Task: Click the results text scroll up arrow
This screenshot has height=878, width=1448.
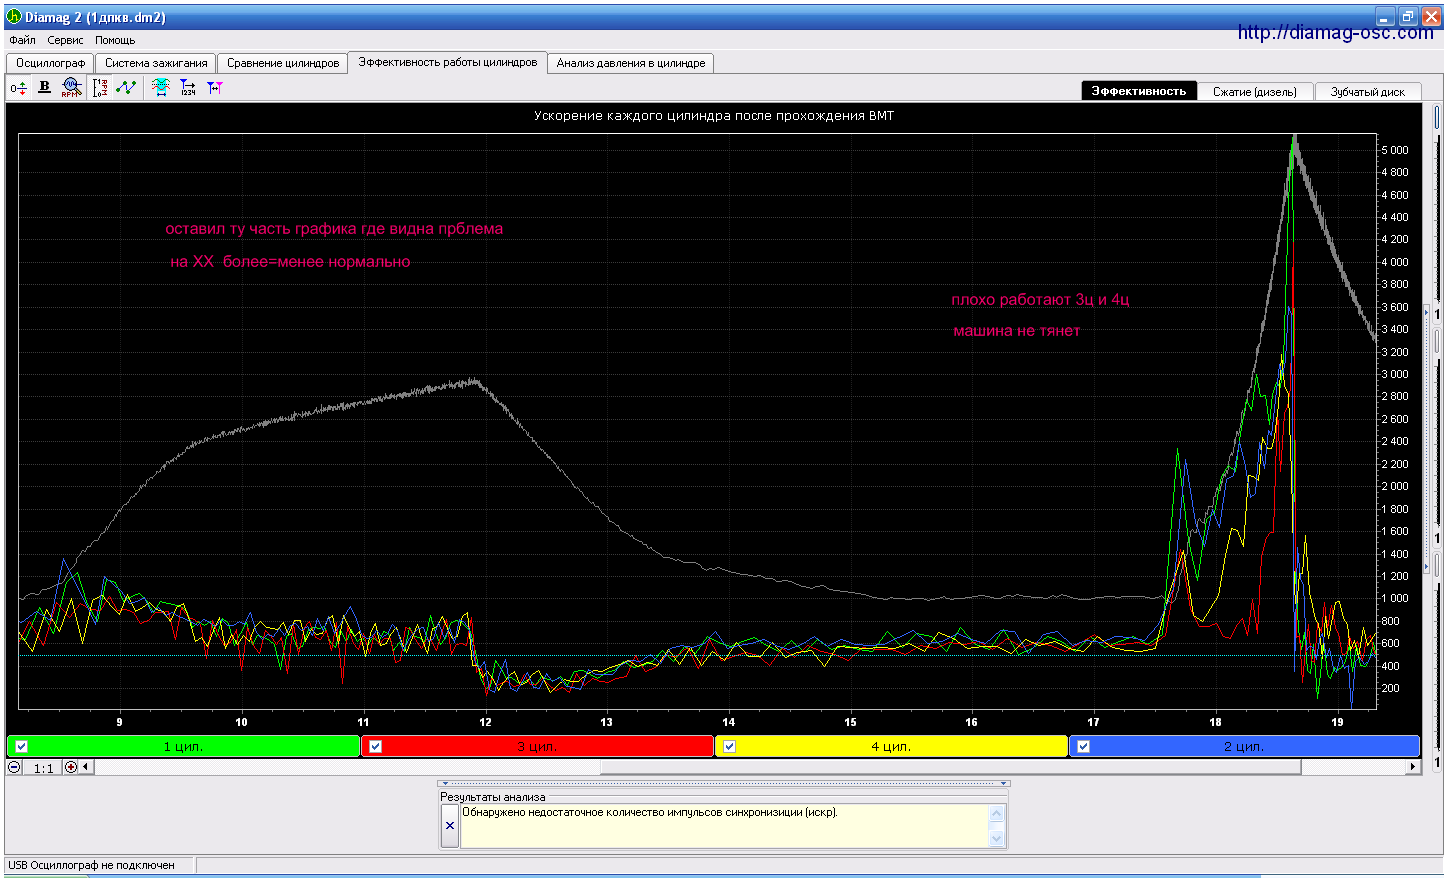Action: (x=997, y=813)
